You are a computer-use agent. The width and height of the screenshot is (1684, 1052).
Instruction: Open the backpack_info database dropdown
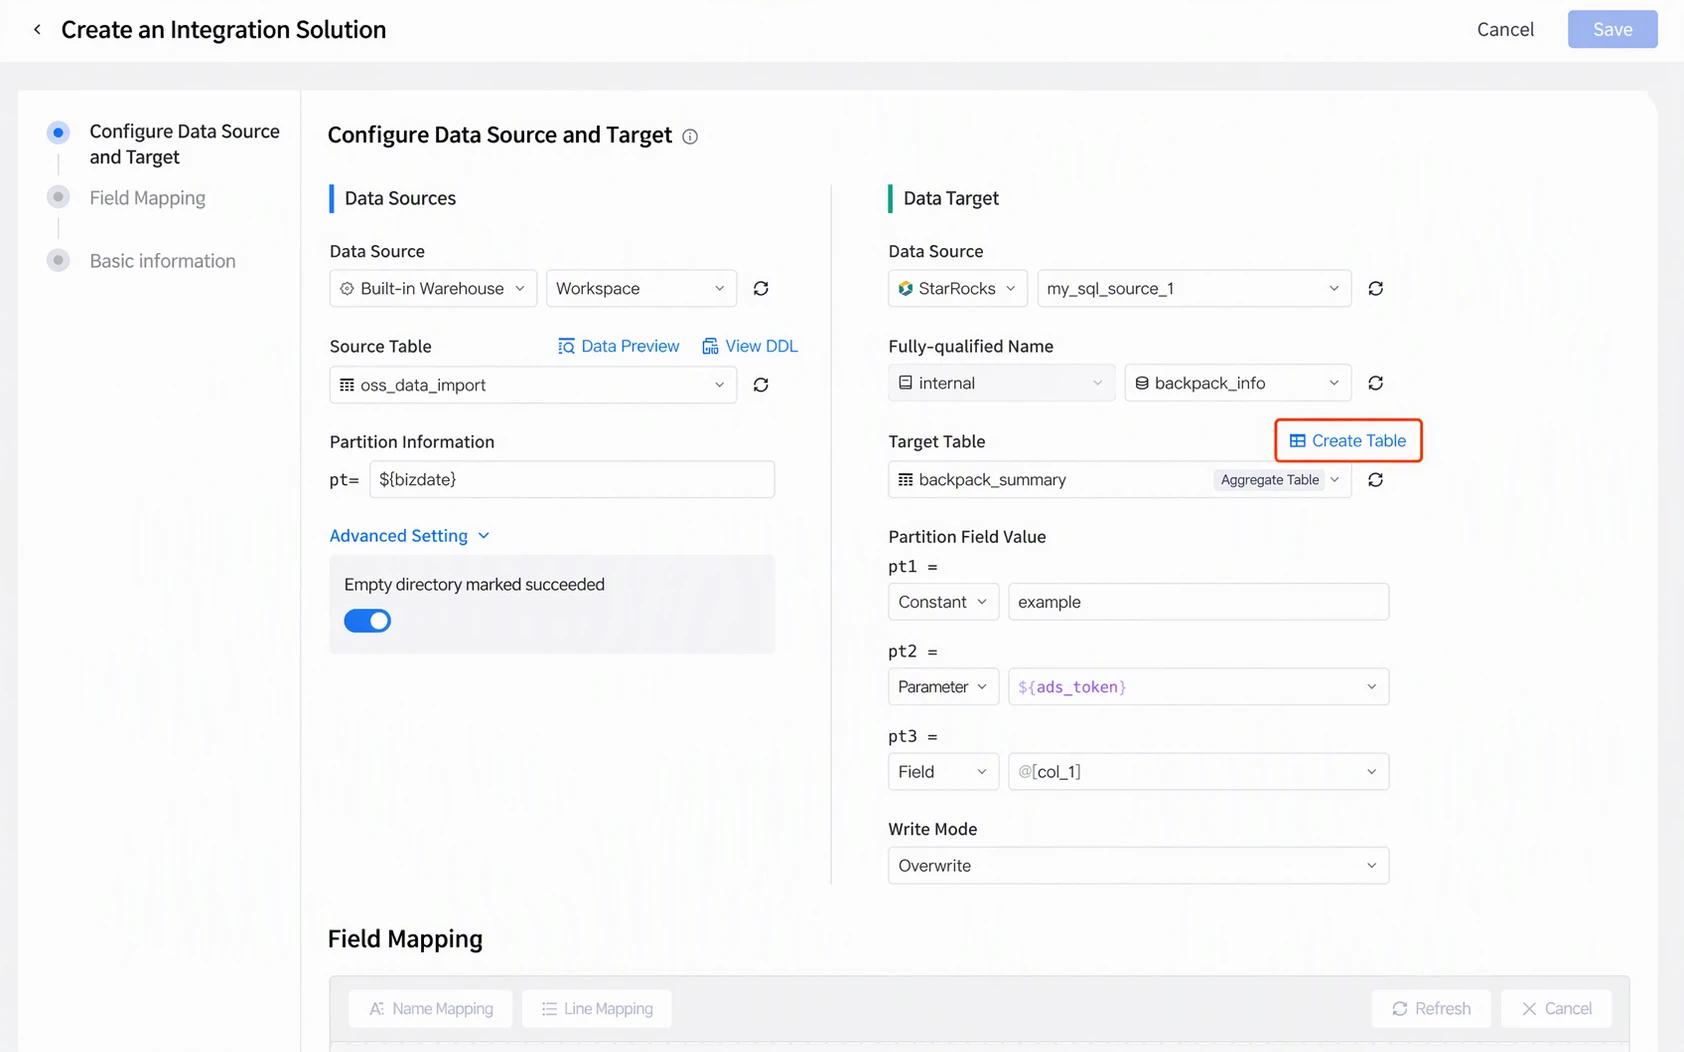pos(1238,383)
